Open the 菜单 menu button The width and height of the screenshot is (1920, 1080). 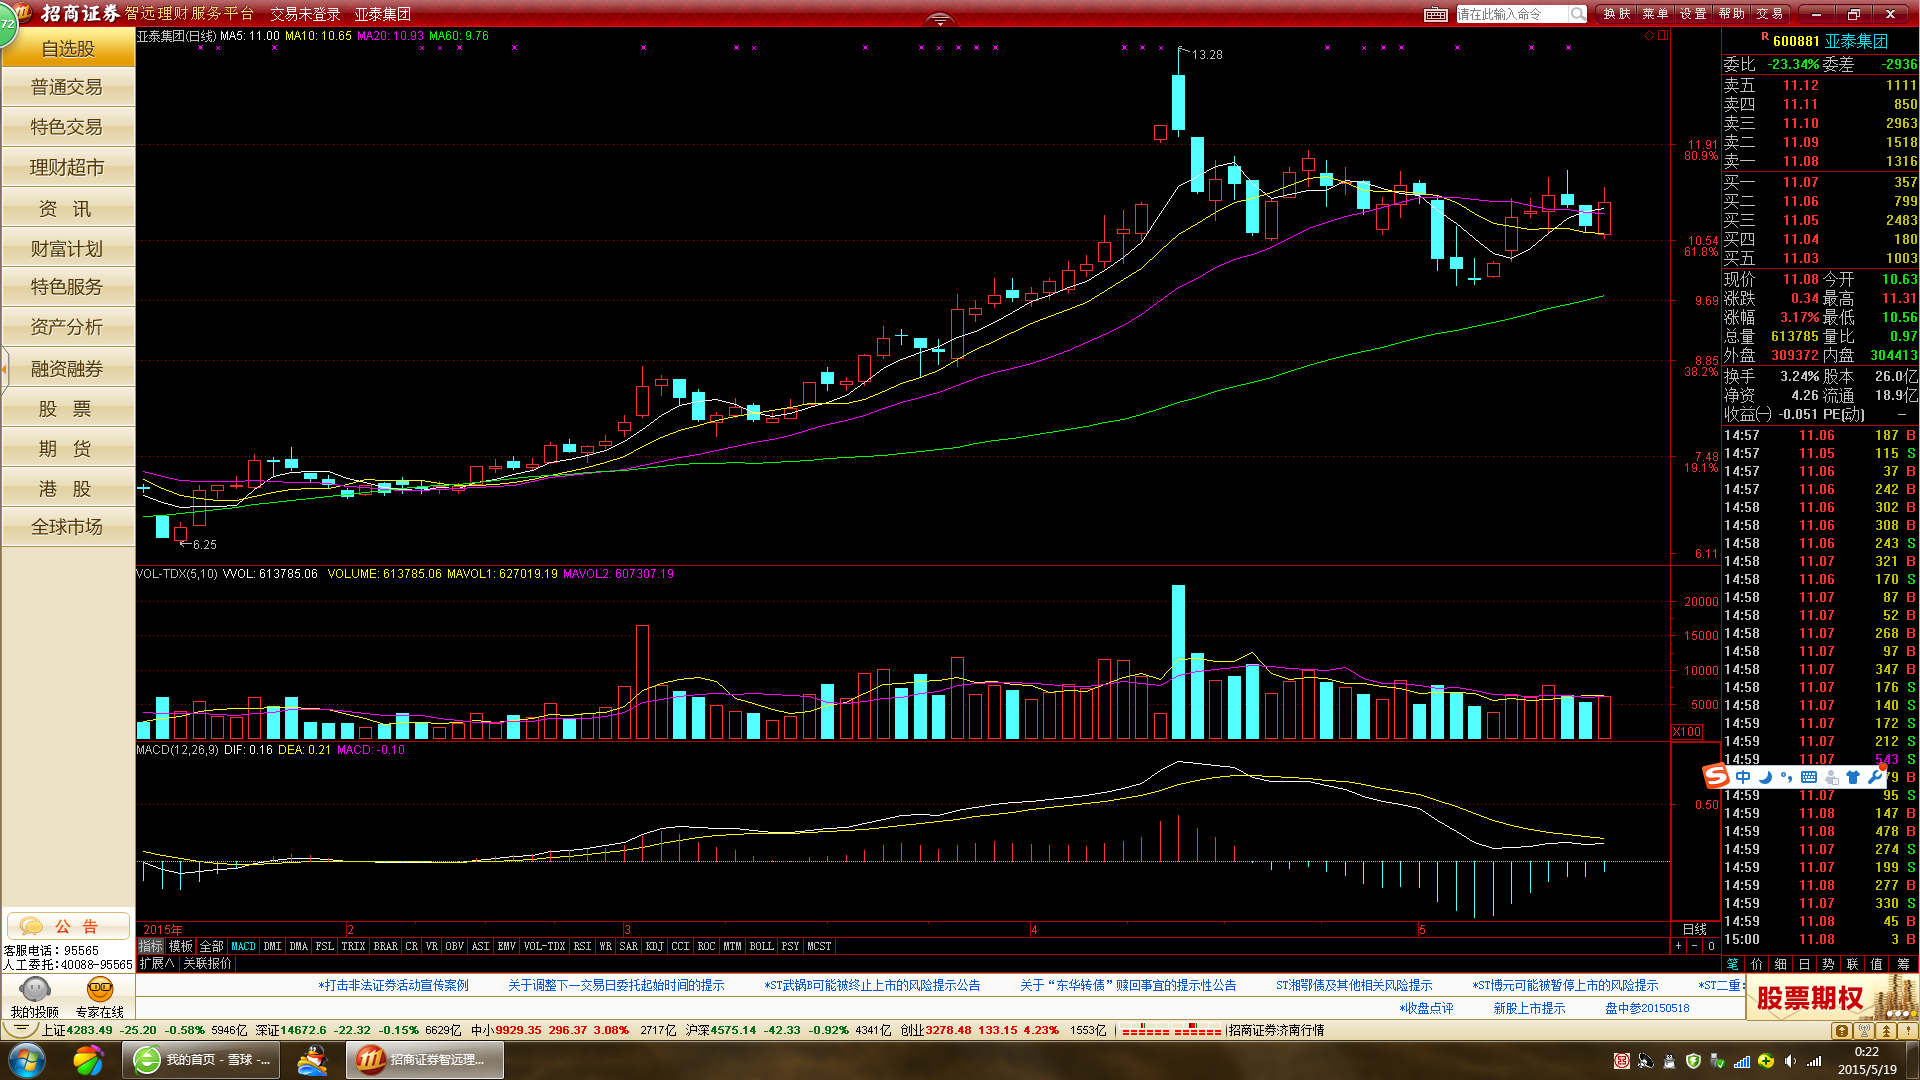pyautogui.click(x=1655, y=14)
